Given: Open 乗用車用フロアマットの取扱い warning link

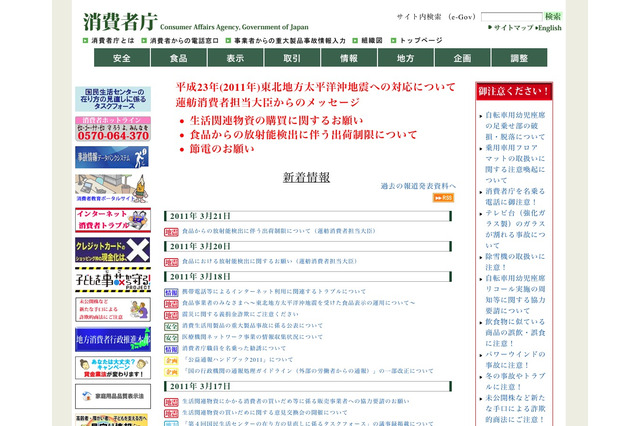Looking at the screenshot, I should tap(515, 164).
